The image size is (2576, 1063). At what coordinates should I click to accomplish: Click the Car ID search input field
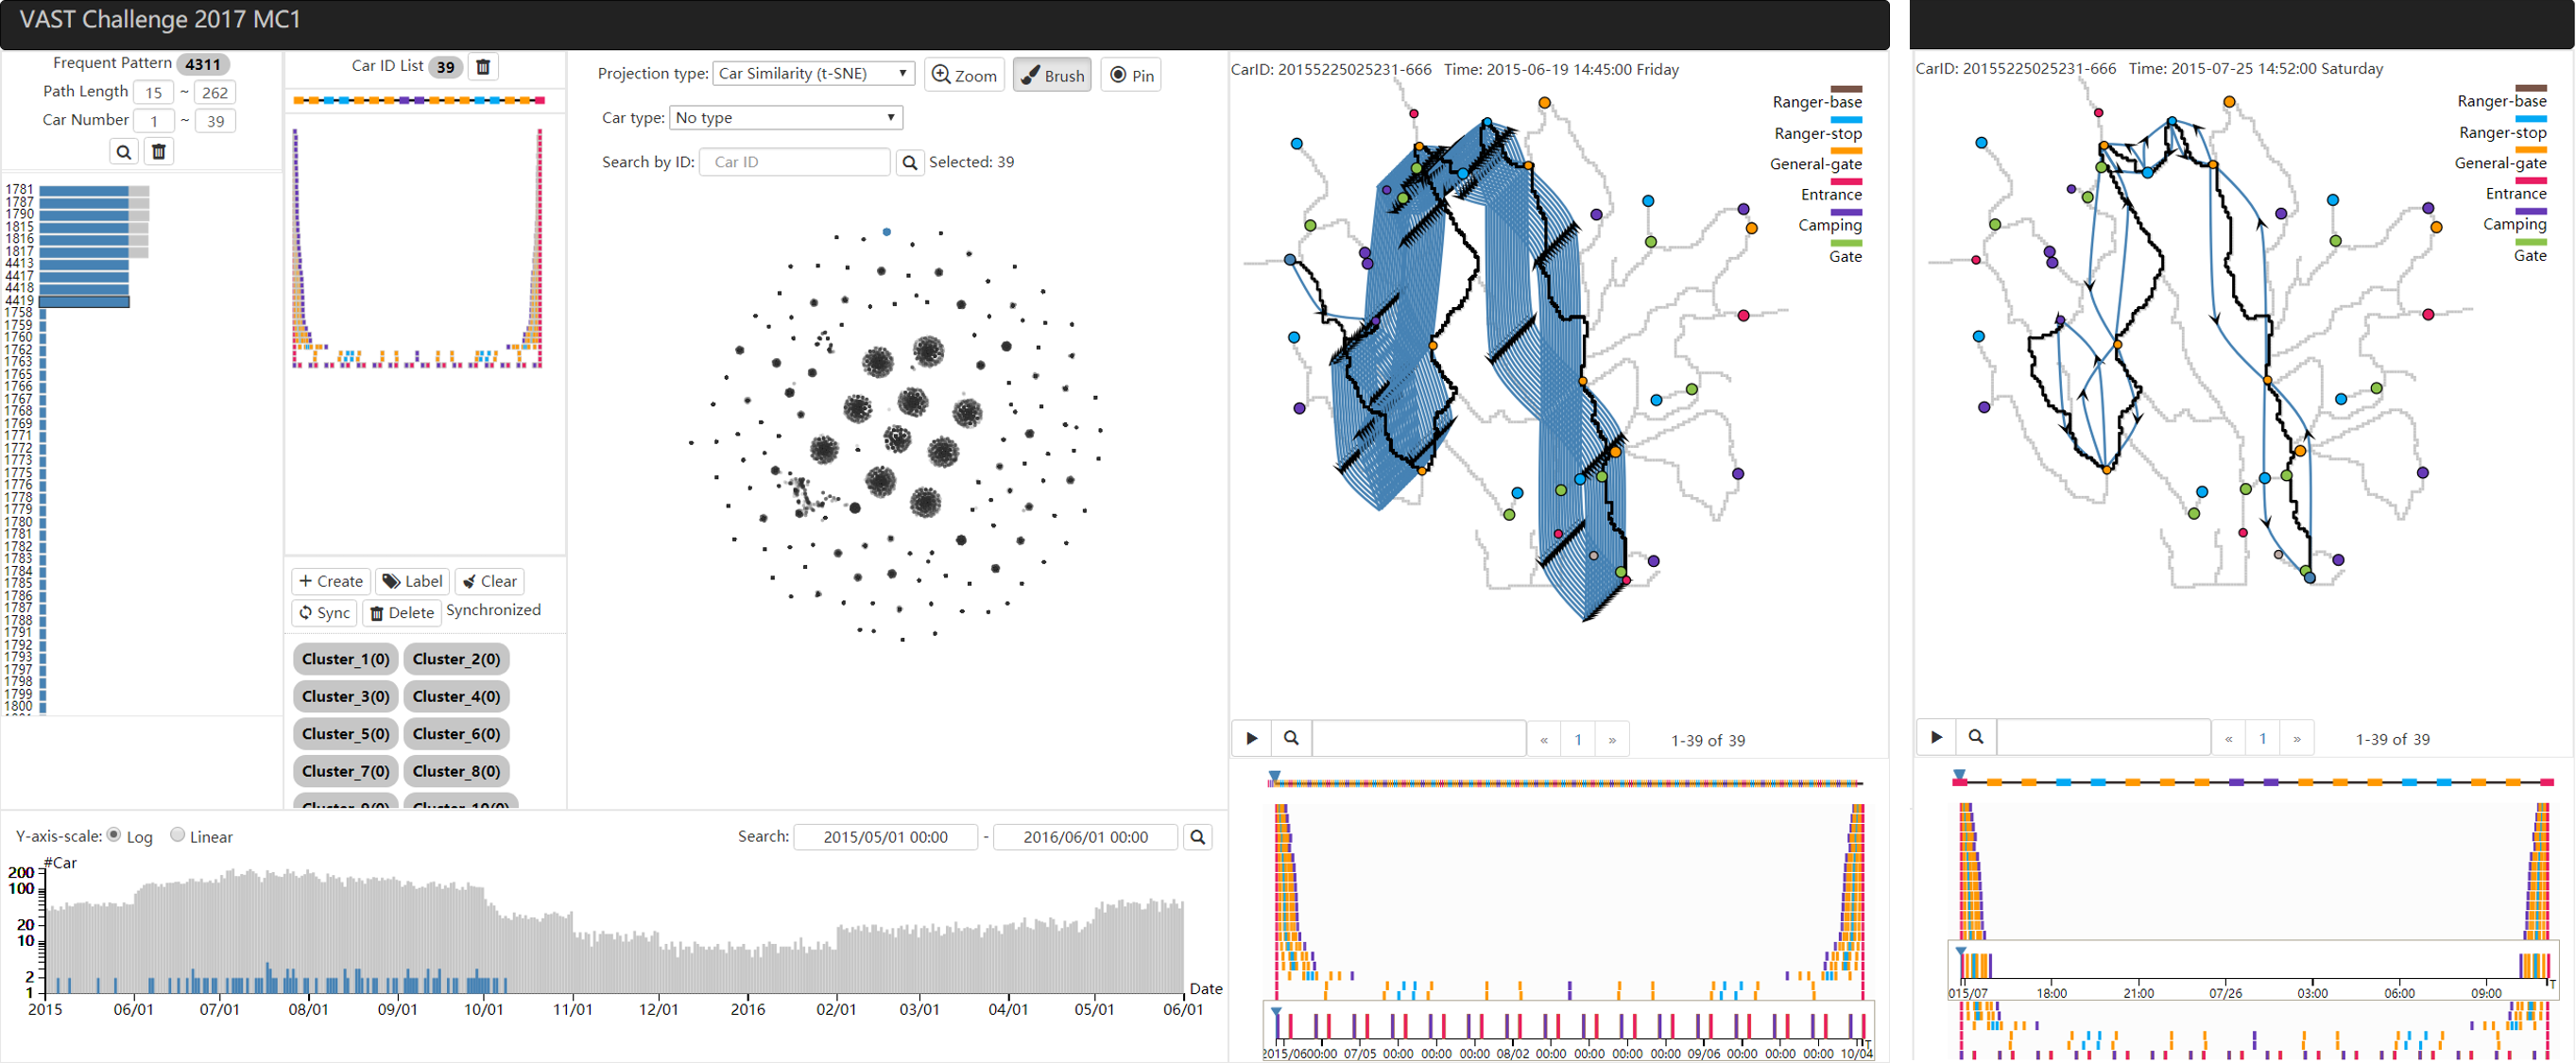(x=795, y=162)
